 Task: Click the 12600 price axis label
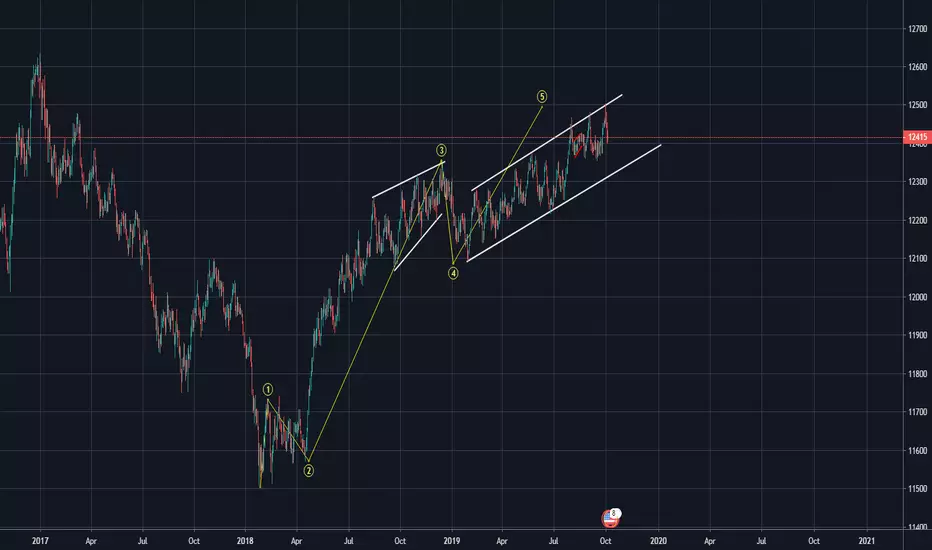coord(917,67)
